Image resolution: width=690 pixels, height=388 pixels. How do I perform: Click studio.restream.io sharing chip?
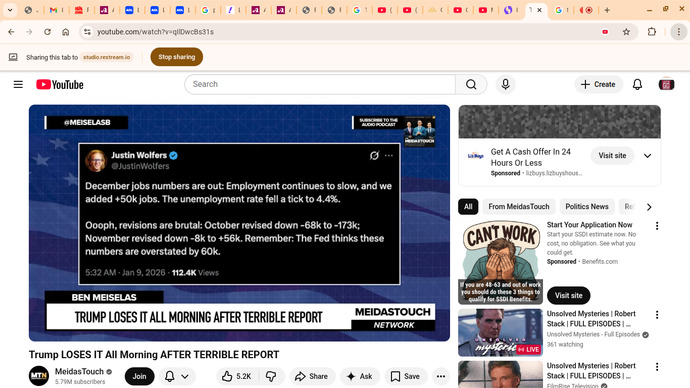107,57
